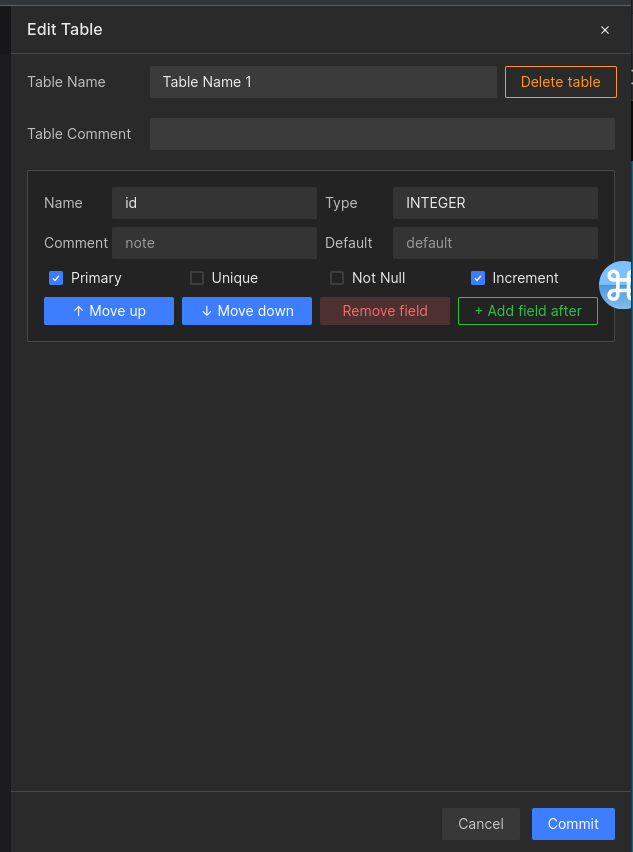Add a new field after id
The width and height of the screenshot is (633, 852).
point(527,311)
